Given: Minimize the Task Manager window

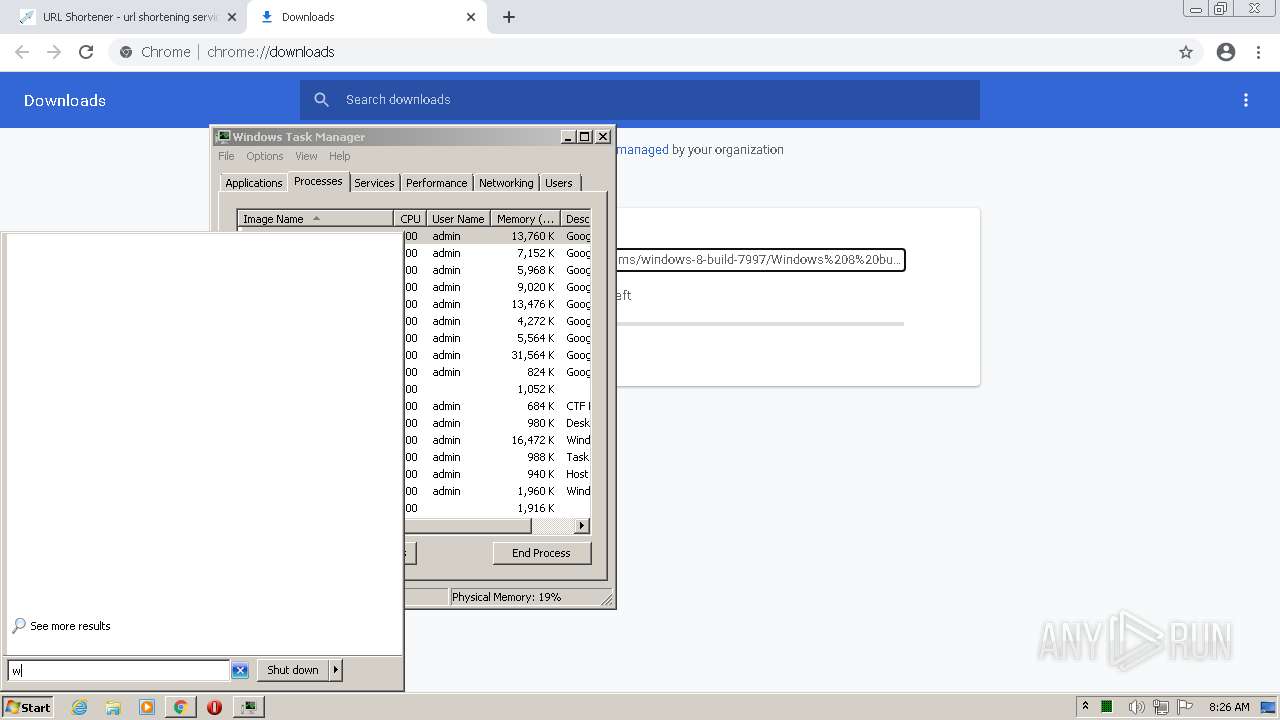Looking at the screenshot, I should pyautogui.click(x=569, y=137).
